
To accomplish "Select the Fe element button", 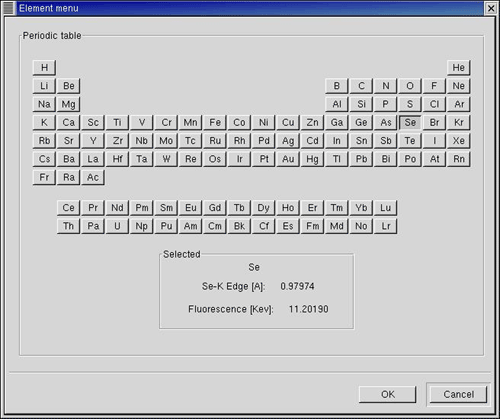I will (x=215, y=123).
